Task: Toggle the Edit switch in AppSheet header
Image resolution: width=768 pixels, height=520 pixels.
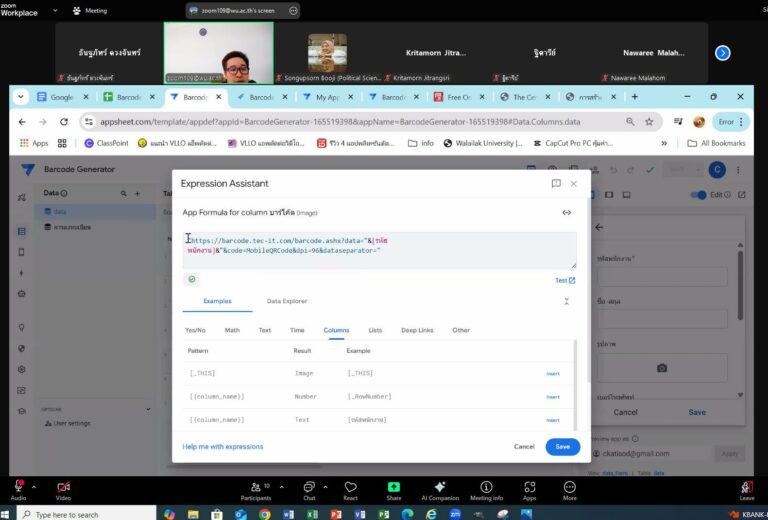Action: pos(699,195)
